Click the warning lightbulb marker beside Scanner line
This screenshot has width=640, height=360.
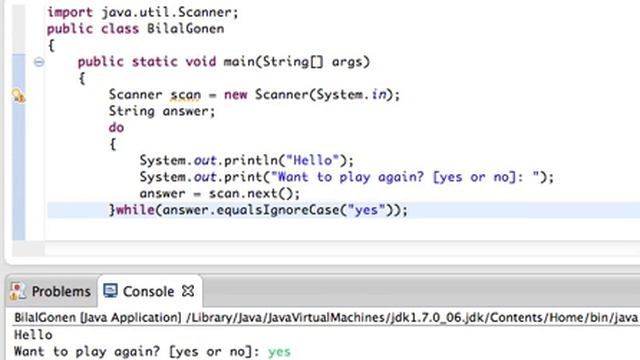pyautogui.click(x=18, y=96)
